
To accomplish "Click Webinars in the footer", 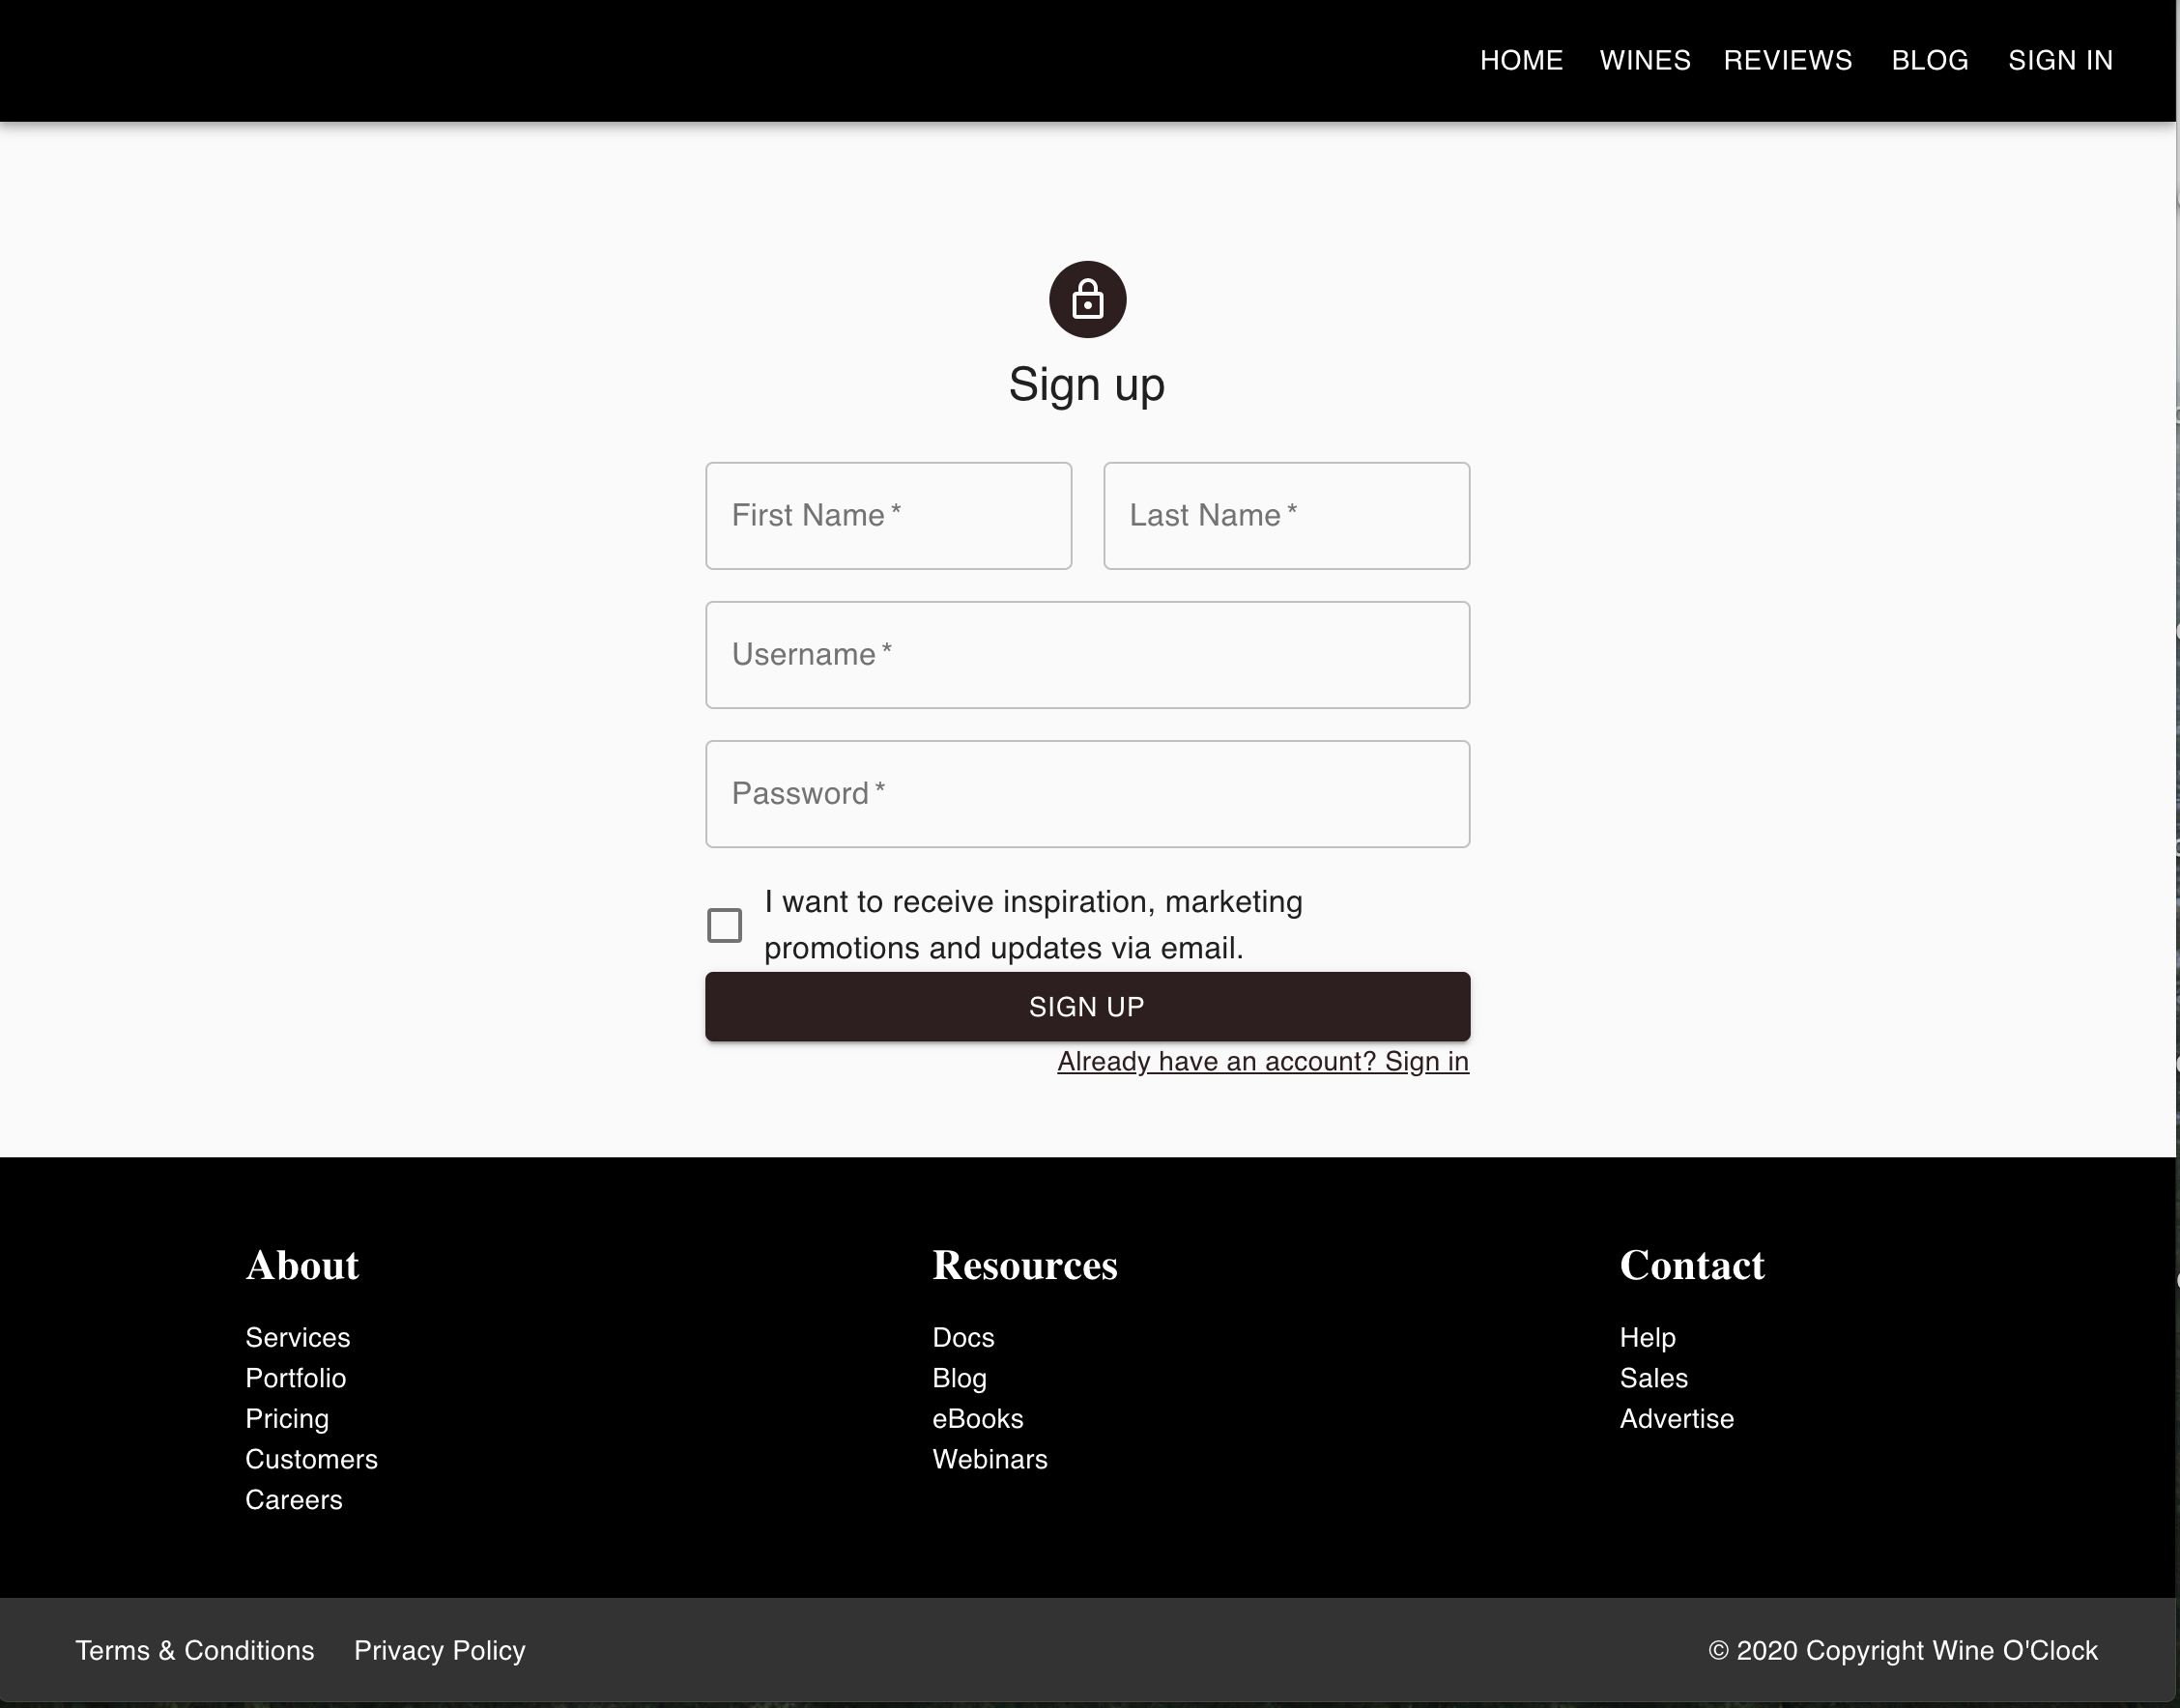I will pos(990,1459).
